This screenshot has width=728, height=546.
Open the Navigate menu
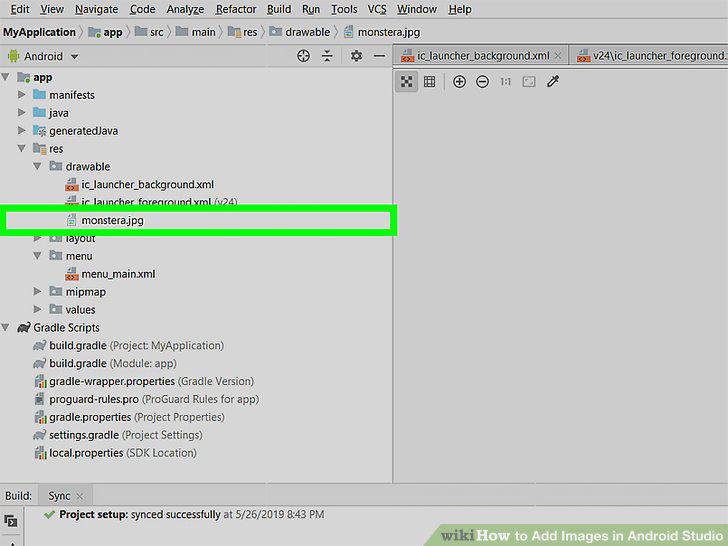[x=97, y=9]
